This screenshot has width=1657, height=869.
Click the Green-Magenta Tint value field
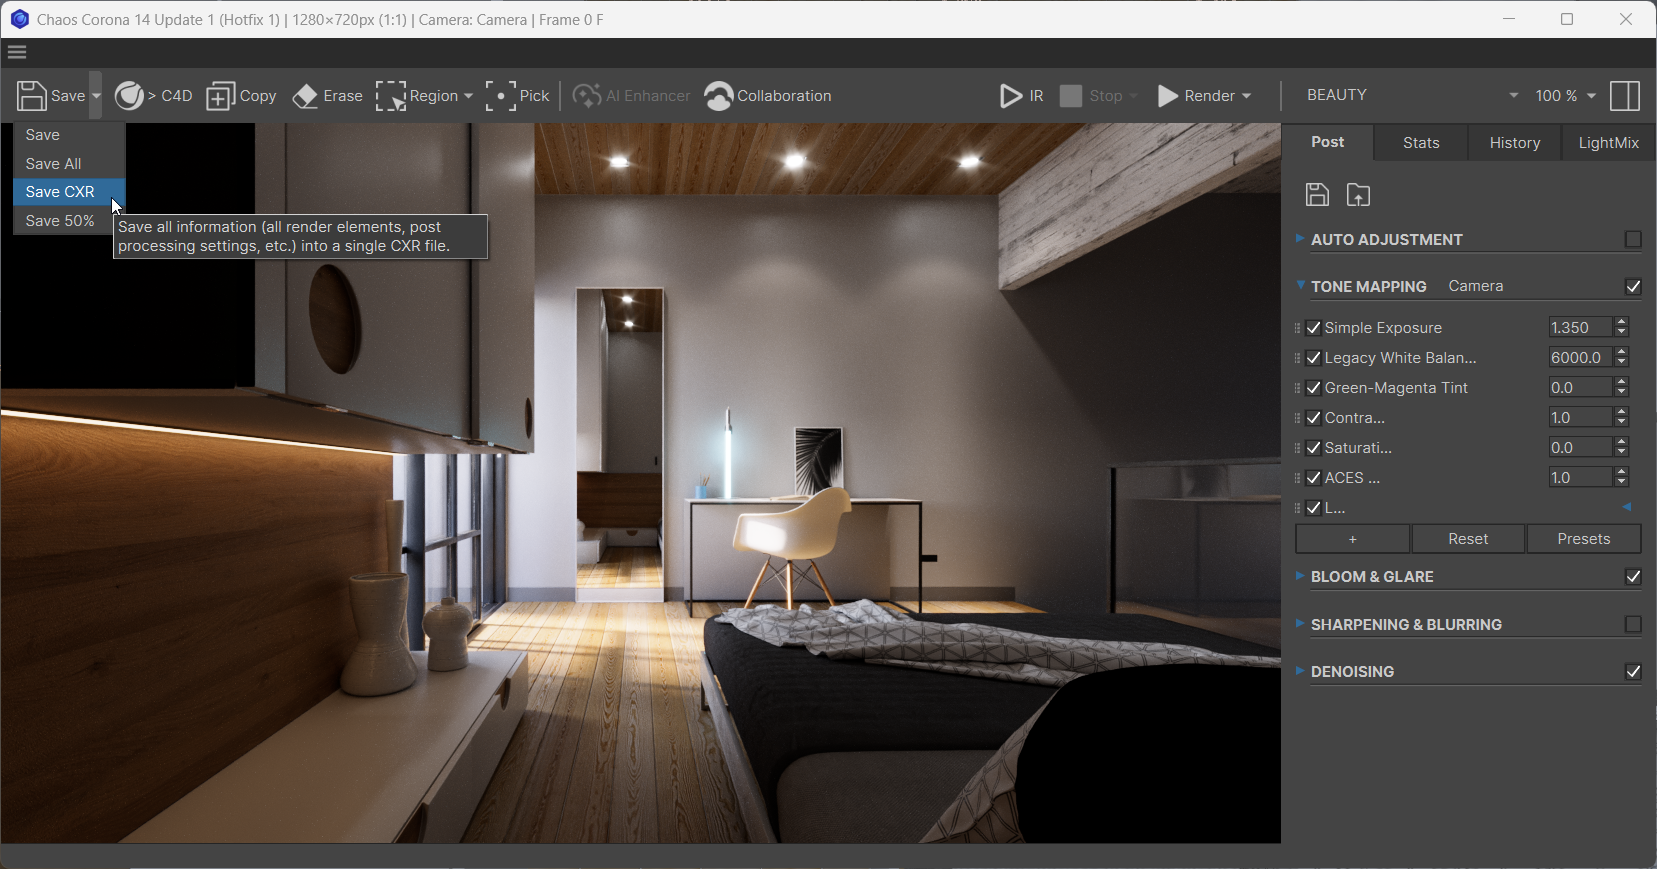click(1580, 388)
